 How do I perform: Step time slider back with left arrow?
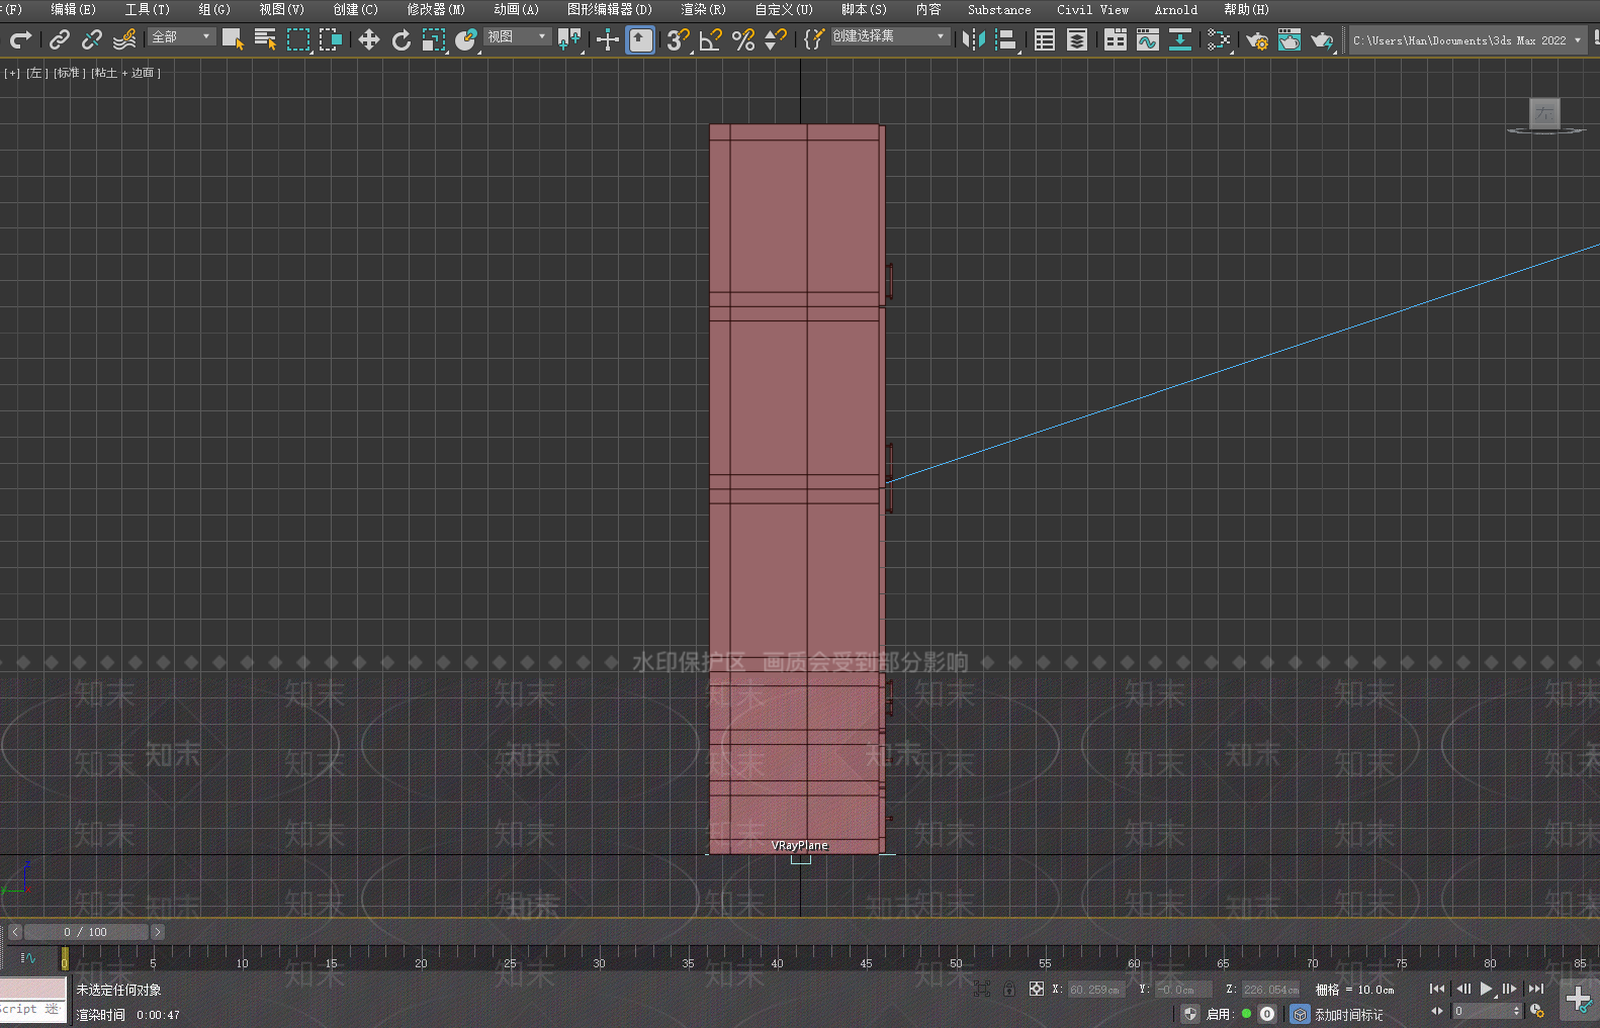pos(15,932)
